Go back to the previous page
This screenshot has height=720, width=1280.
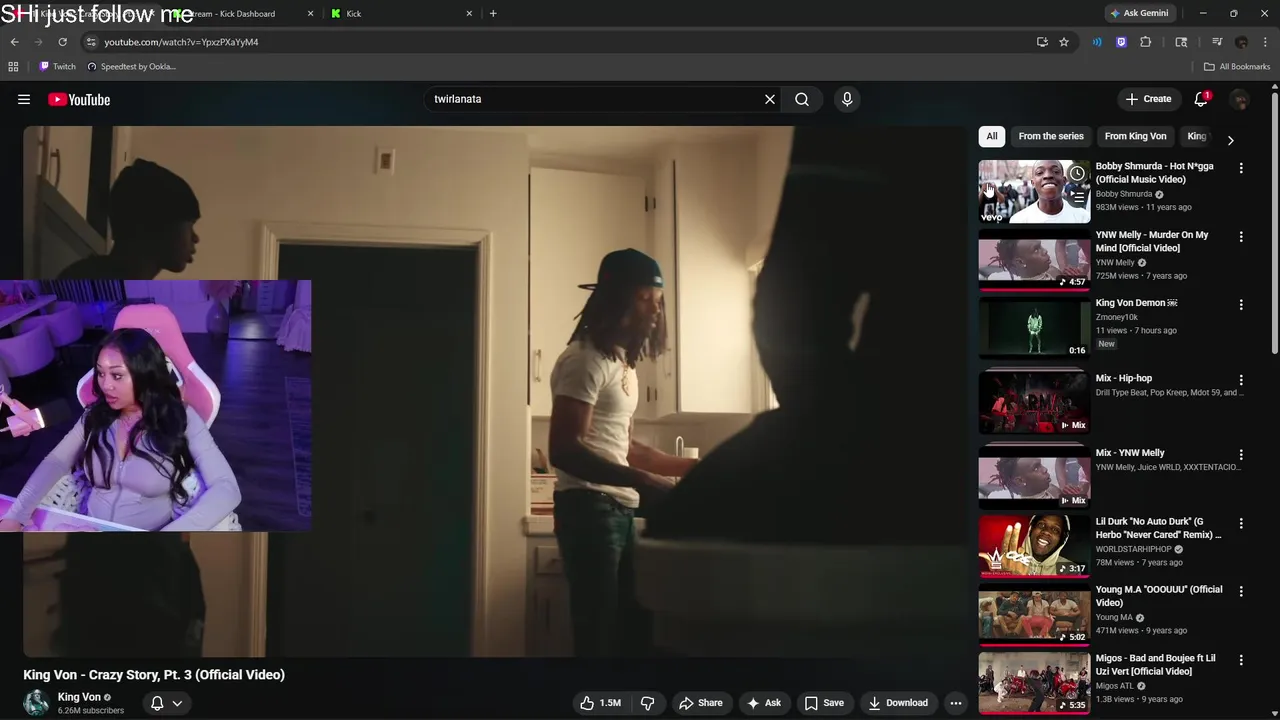point(14,42)
